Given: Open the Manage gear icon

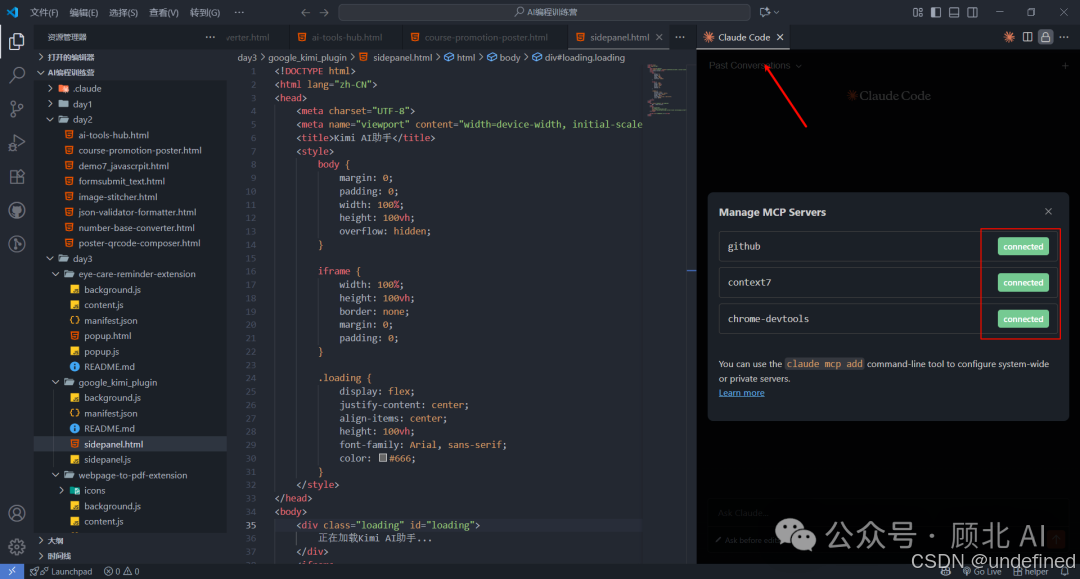Looking at the screenshot, I should (17, 547).
